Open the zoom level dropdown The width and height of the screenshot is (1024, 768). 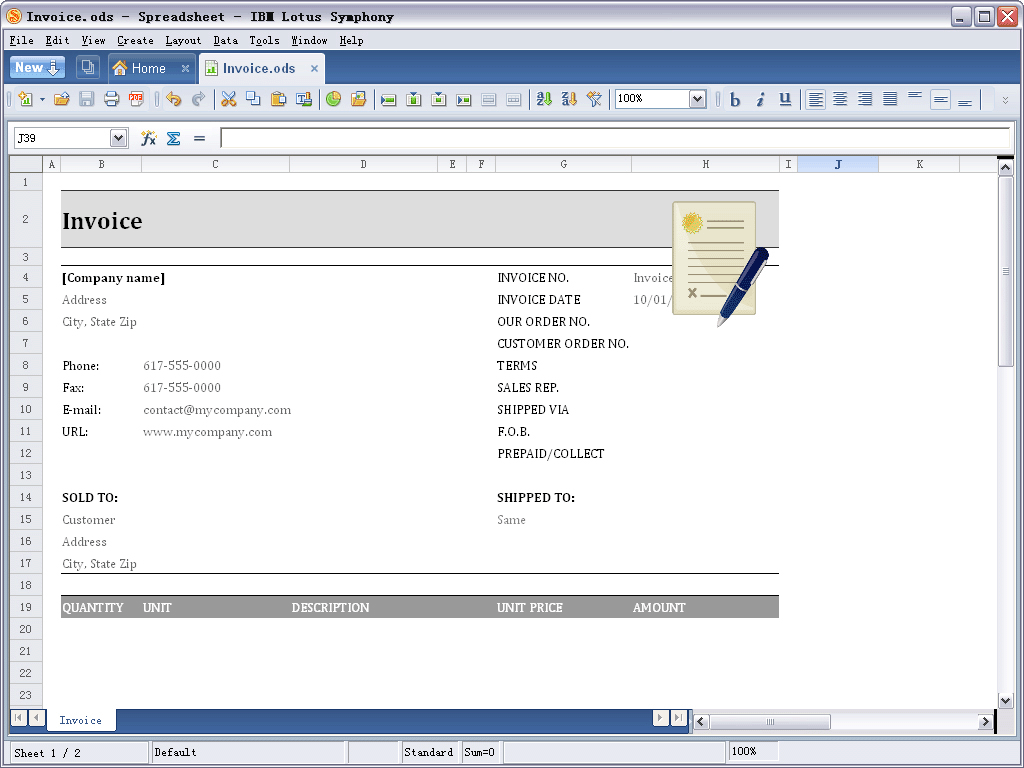(x=697, y=99)
